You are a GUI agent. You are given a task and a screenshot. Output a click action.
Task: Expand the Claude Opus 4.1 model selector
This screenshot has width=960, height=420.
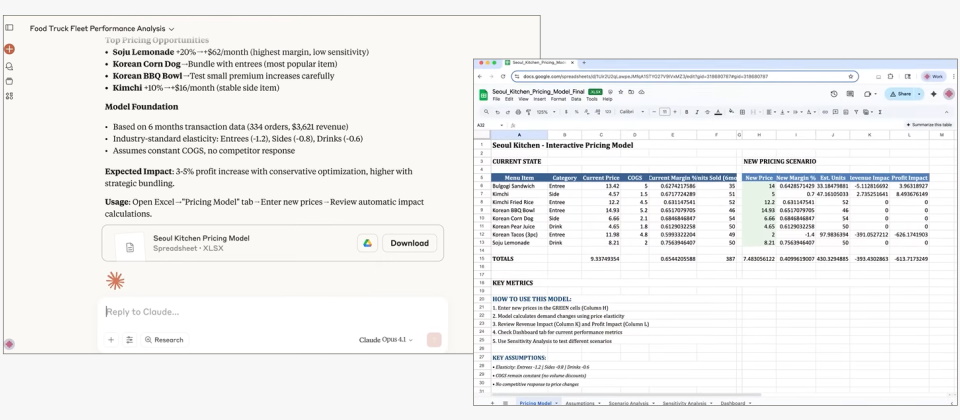tap(387, 340)
